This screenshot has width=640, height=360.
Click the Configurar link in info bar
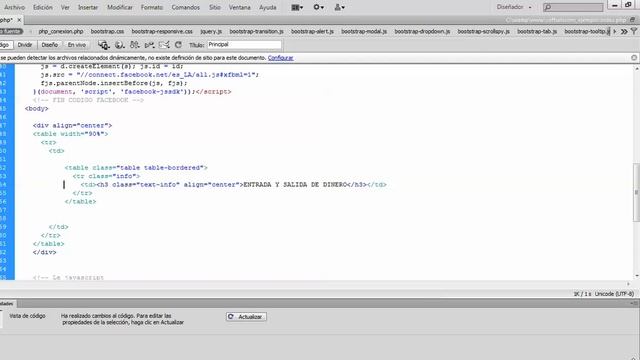pyautogui.click(x=280, y=58)
